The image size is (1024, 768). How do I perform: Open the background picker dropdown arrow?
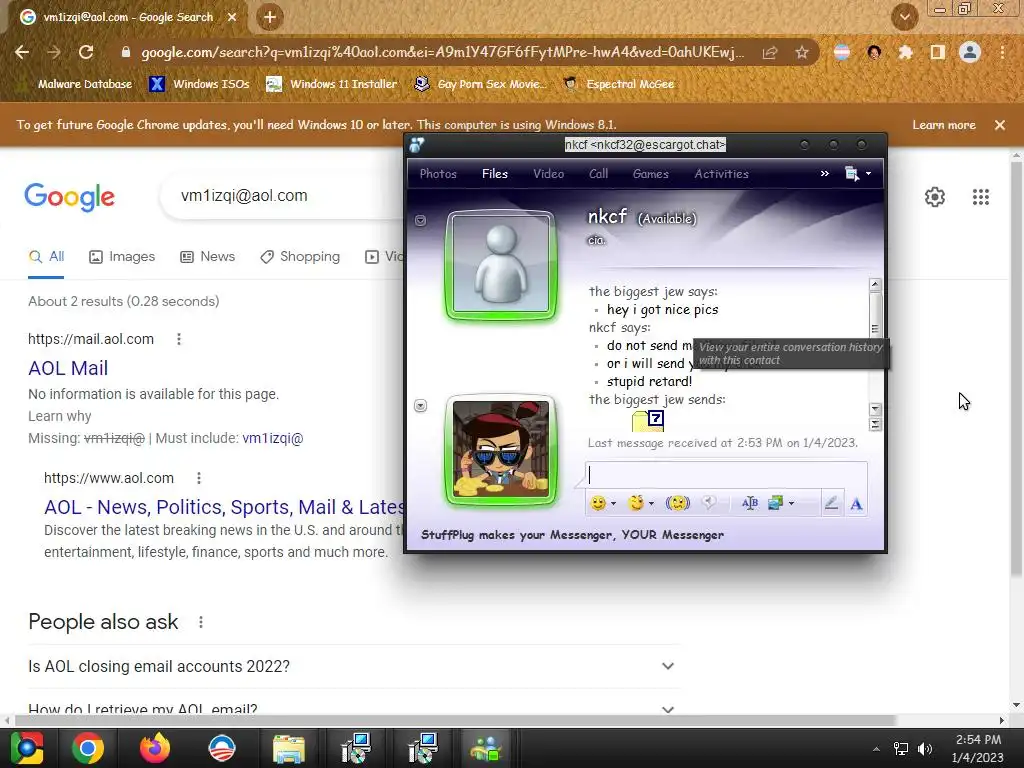point(792,504)
